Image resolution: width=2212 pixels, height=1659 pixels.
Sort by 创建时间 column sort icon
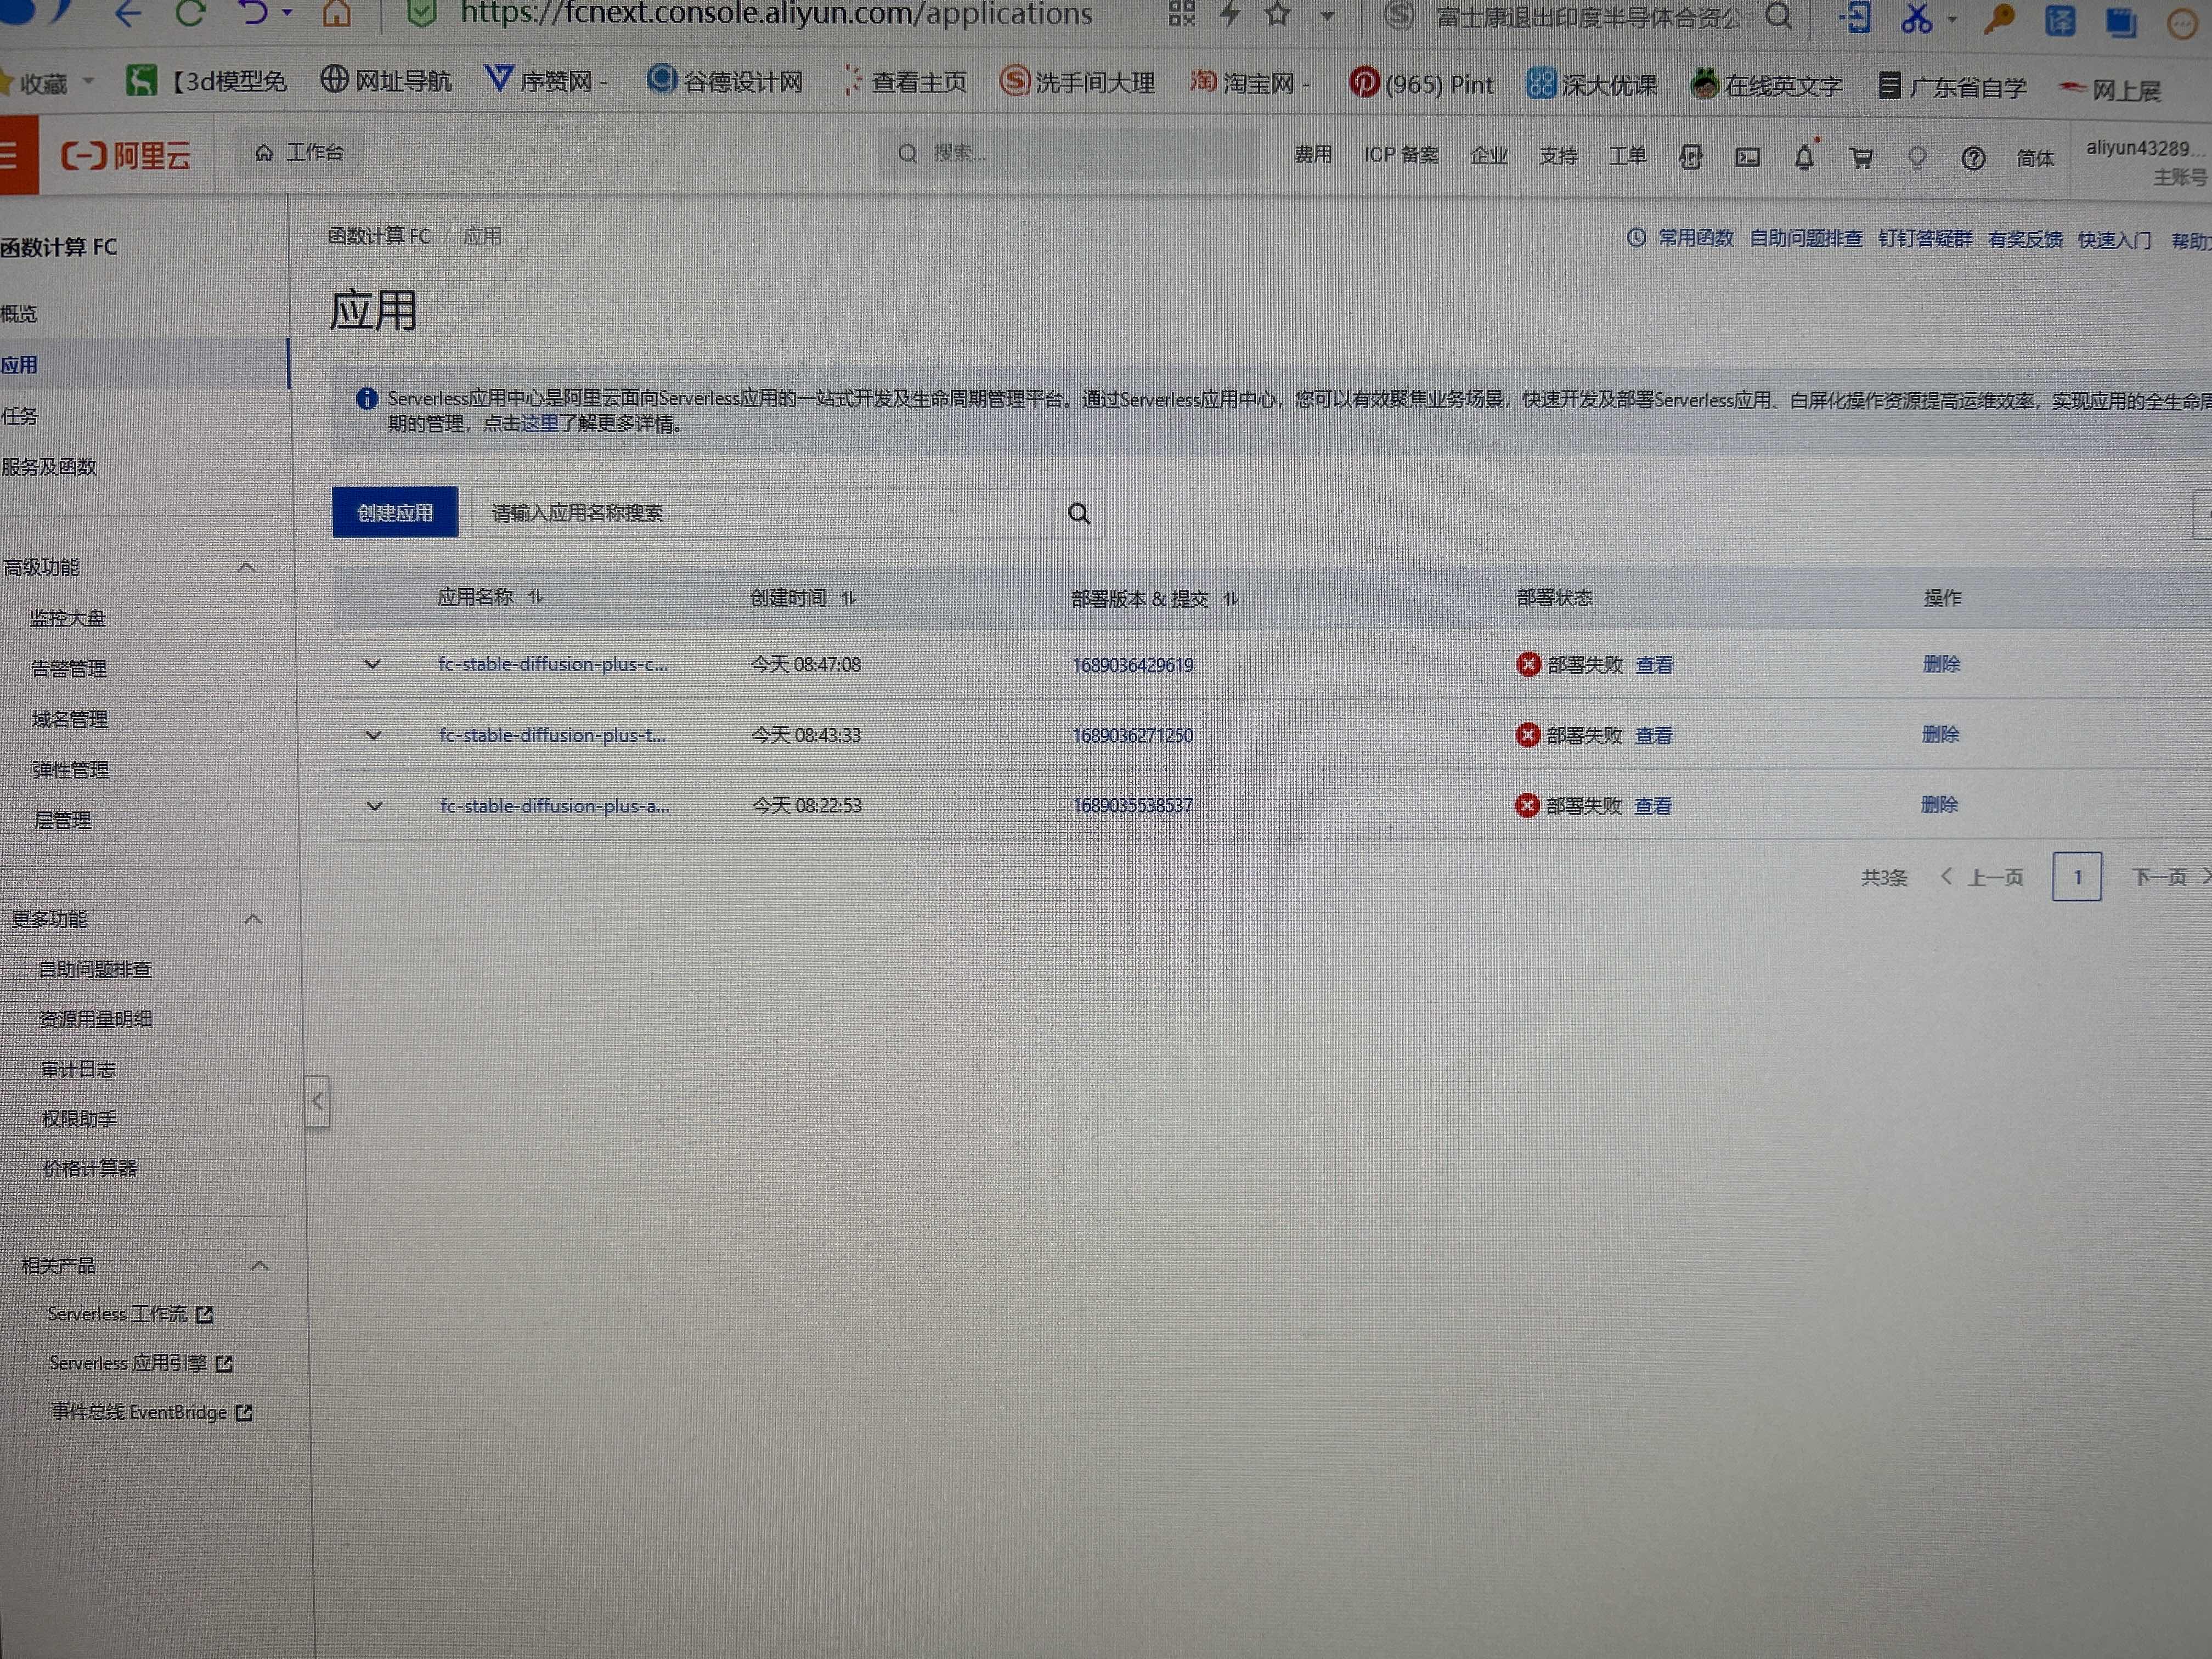[x=848, y=598]
